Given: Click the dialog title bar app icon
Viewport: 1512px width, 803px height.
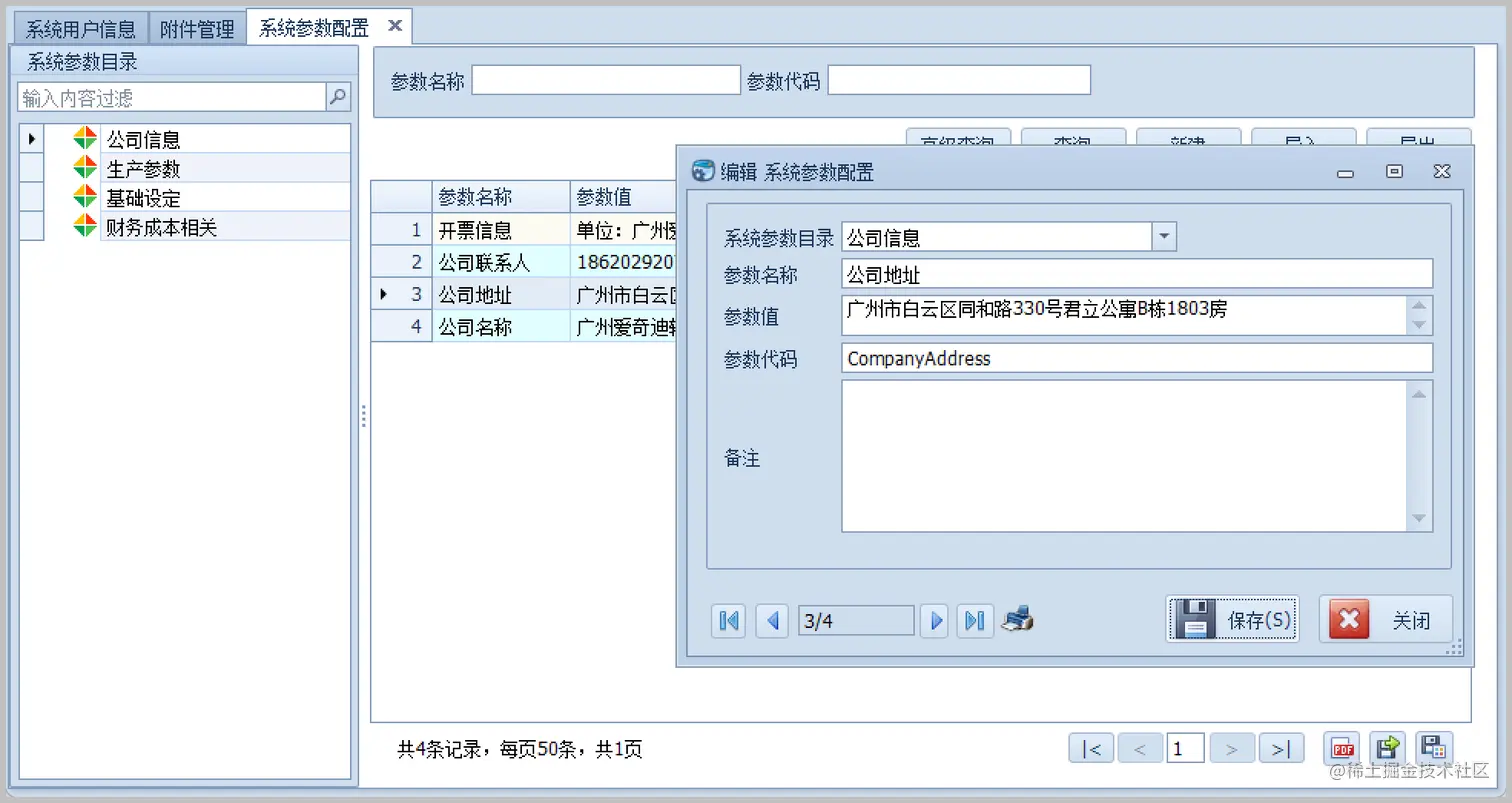Looking at the screenshot, I should [703, 171].
